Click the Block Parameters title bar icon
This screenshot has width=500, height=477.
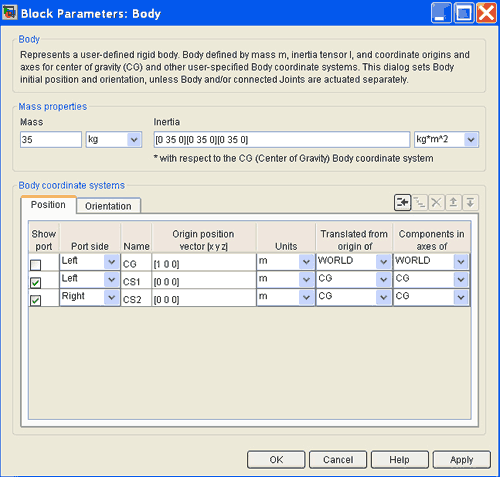coord(9,13)
